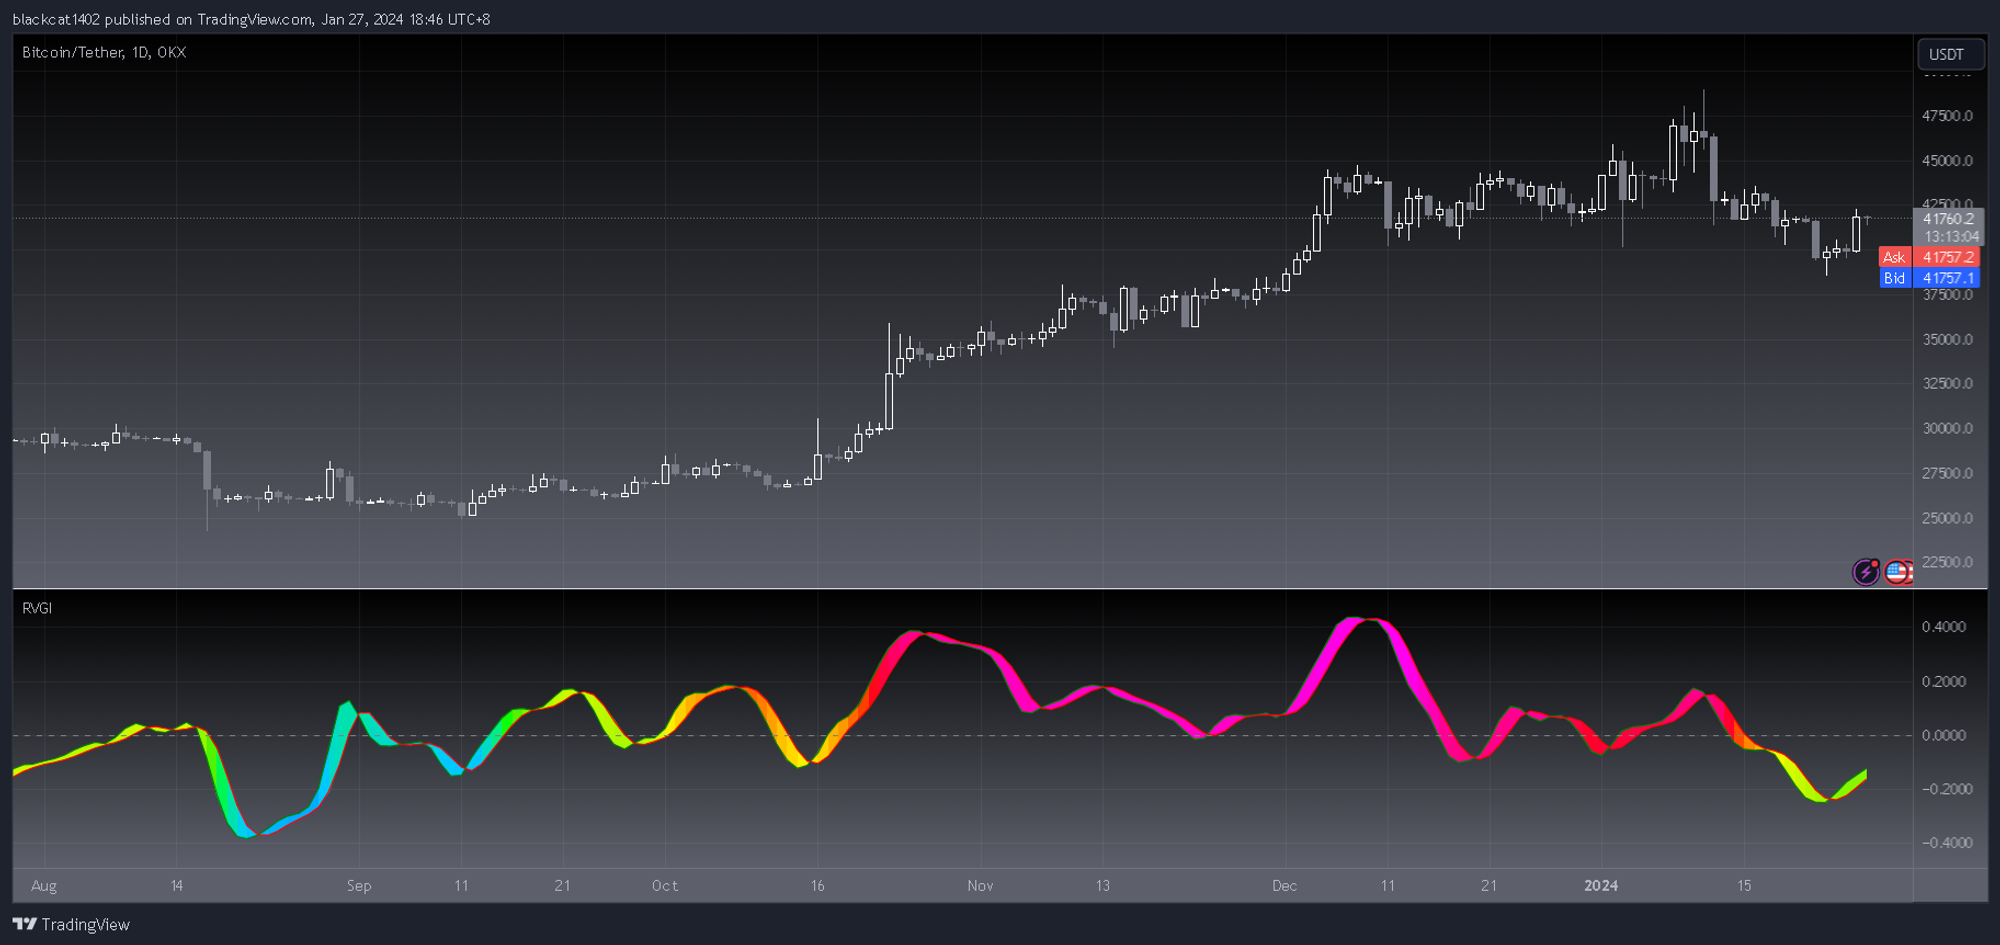
Task: Click the Ask price label 41757.2
Action: [x=1947, y=257]
